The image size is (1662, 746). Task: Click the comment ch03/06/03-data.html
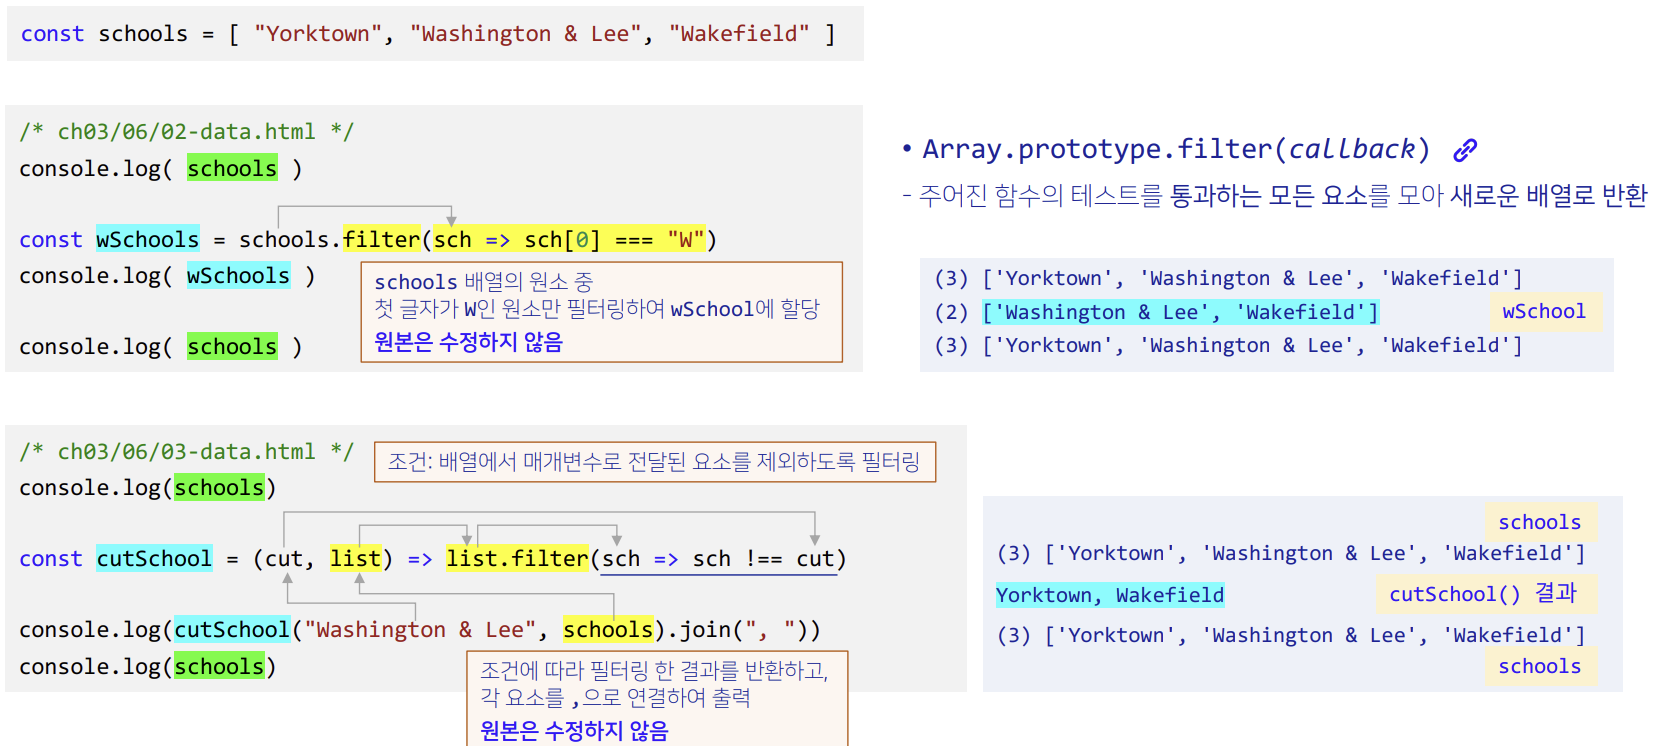(x=186, y=452)
